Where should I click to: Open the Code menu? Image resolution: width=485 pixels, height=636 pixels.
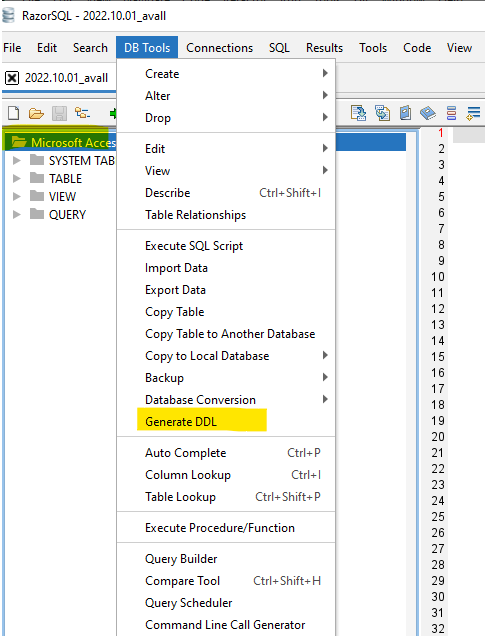coord(417,47)
